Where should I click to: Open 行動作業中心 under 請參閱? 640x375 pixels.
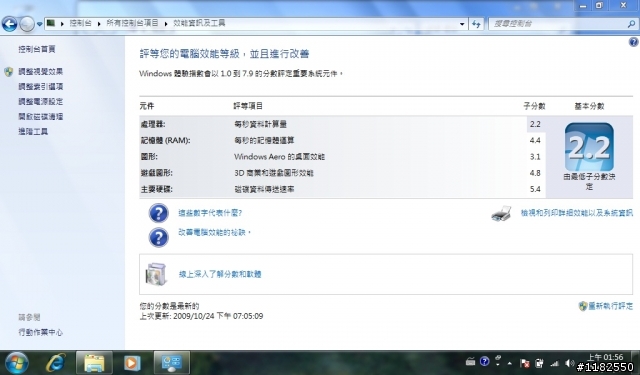pyautogui.click(x=40, y=333)
